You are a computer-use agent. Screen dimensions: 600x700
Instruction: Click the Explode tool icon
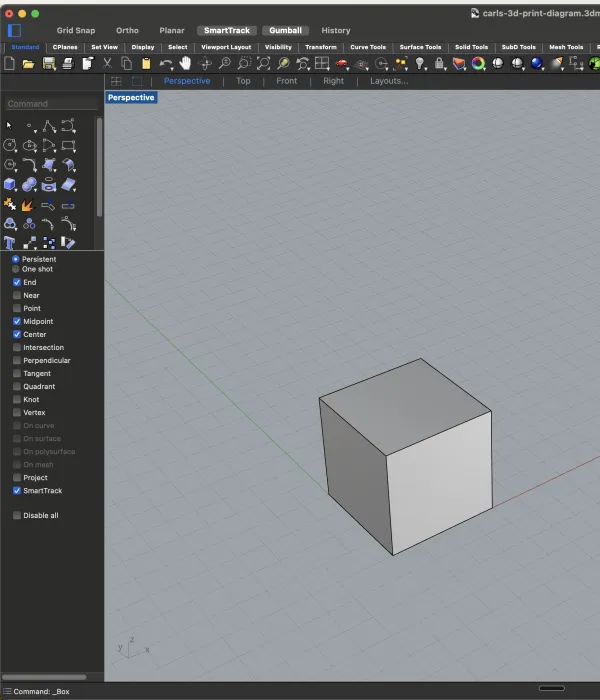pyautogui.click(x=28, y=204)
